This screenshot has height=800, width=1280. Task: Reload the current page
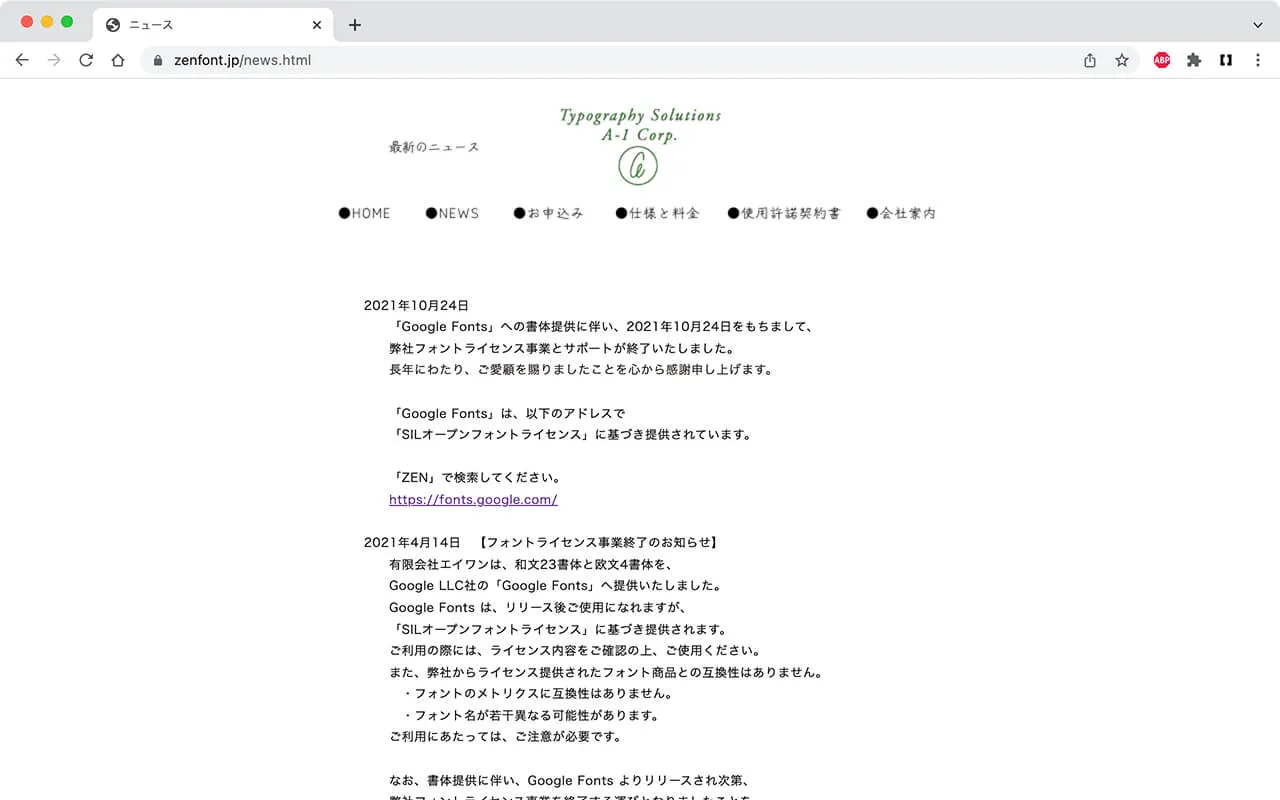86,60
